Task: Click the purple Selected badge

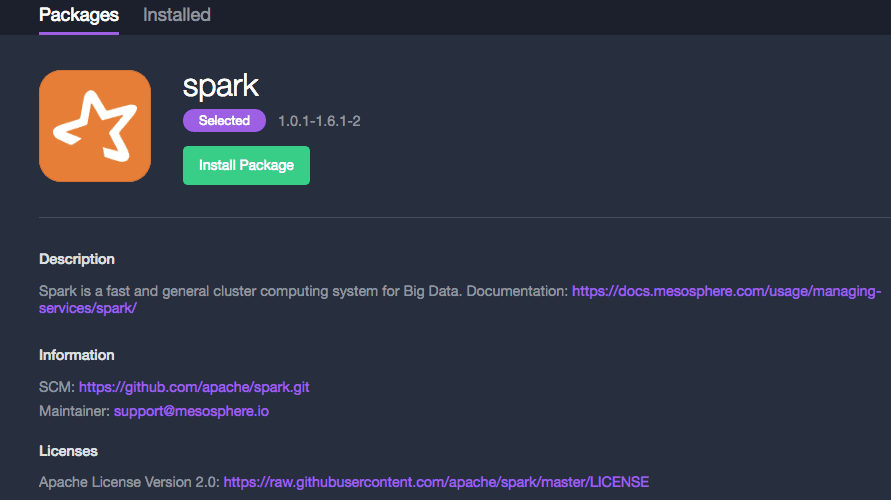Action: [224, 121]
